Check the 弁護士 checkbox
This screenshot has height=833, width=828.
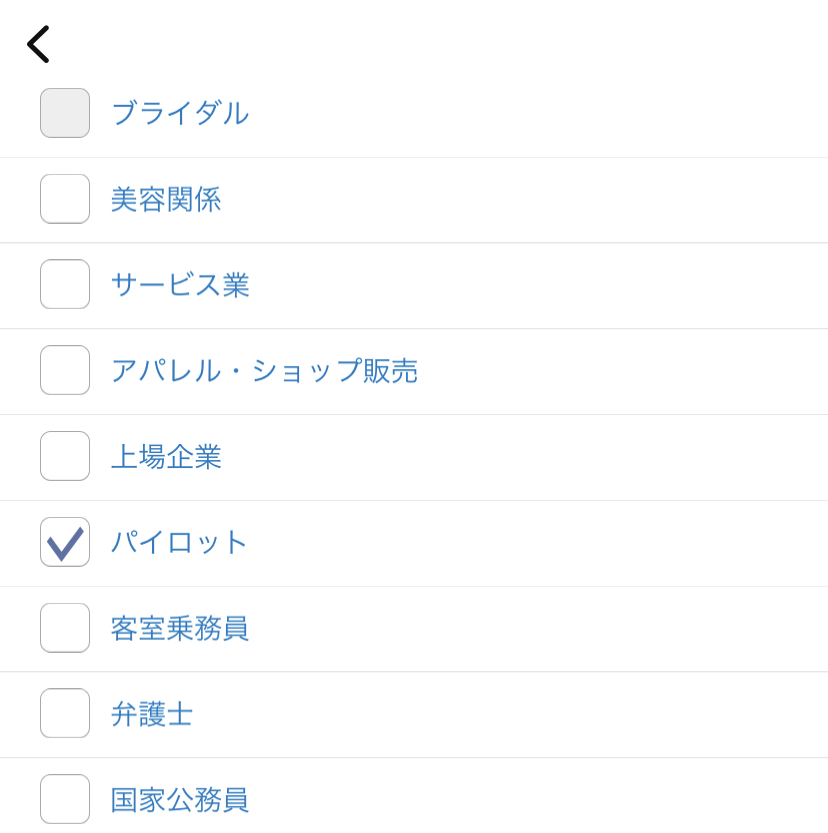65,713
